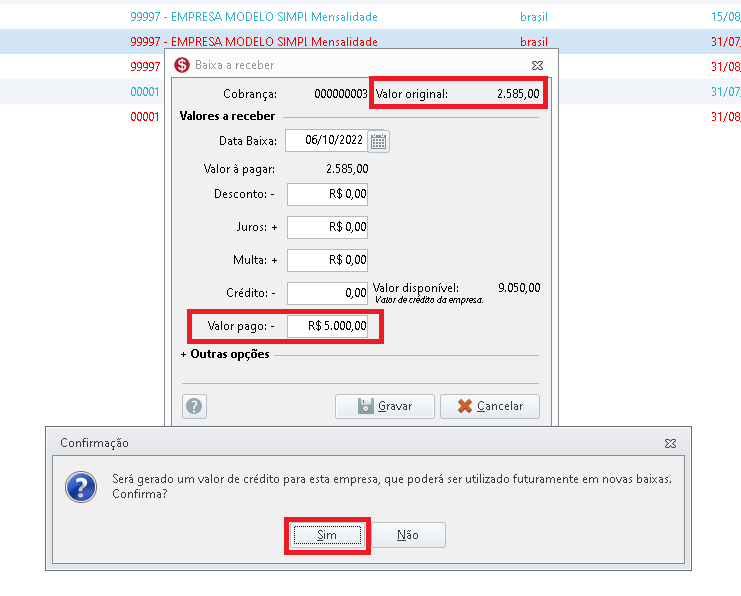Select the highlighted red 99997 Mensalidade row
The height and width of the screenshot is (596, 741).
370,42
